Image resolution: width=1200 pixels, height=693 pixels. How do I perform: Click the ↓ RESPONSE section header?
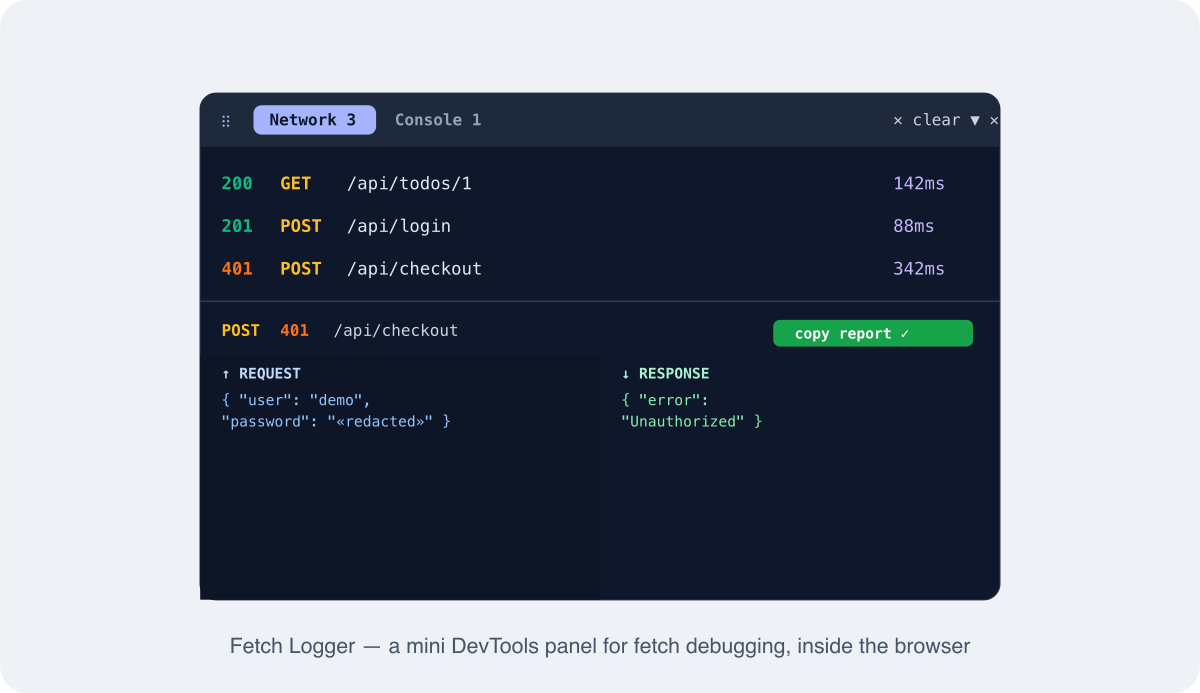[x=665, y=374]
